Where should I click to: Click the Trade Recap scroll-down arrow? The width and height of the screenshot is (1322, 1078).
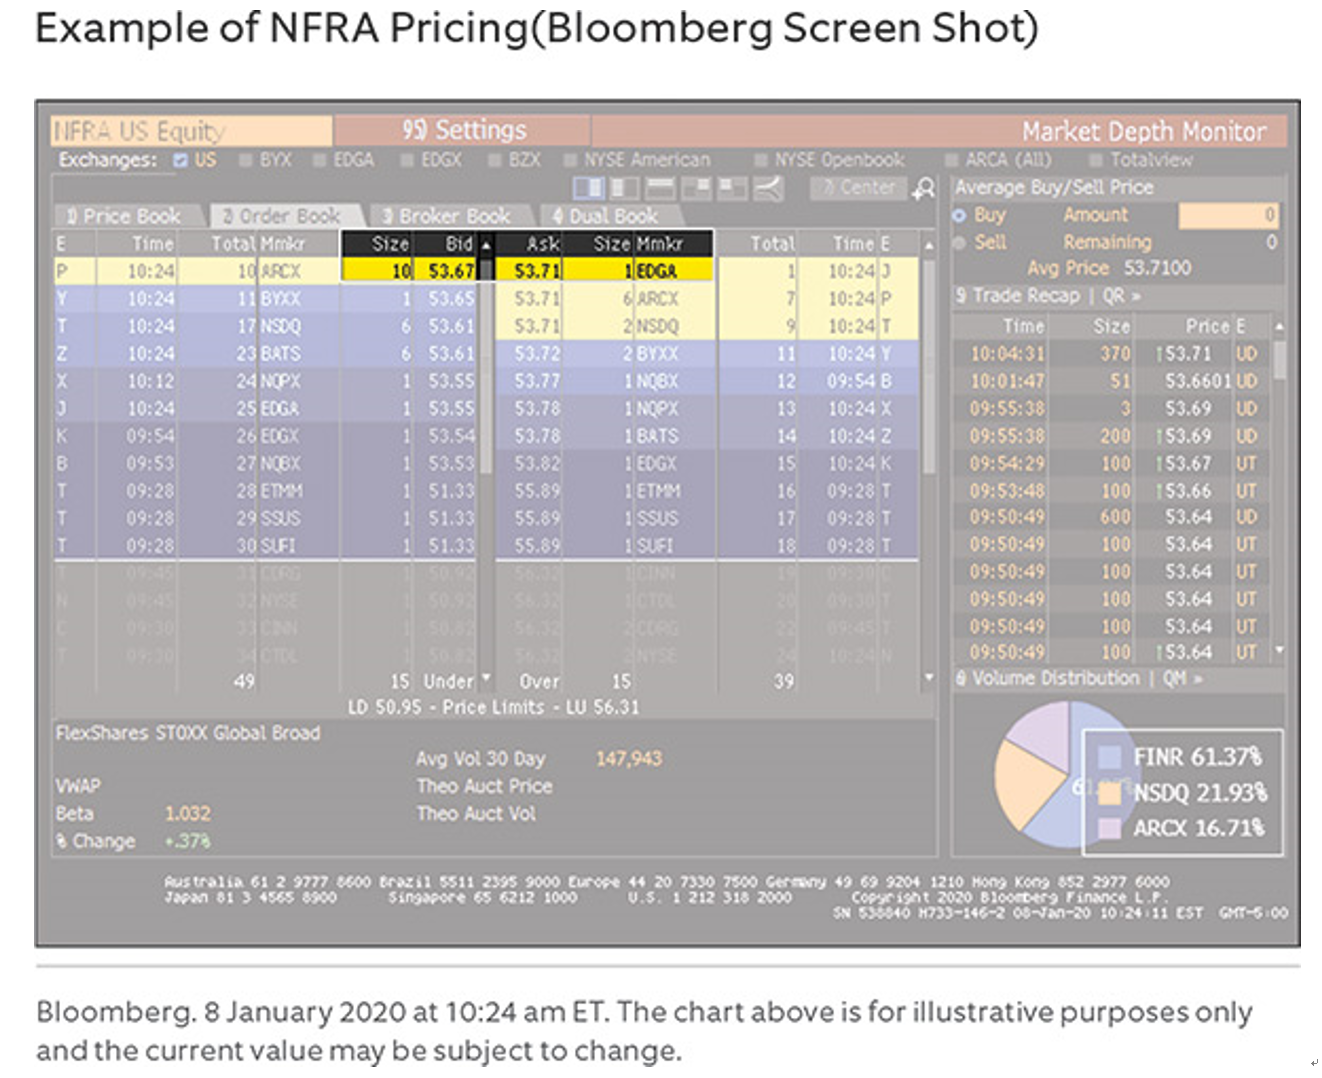pyautogui.click(x=1278, y=651)
